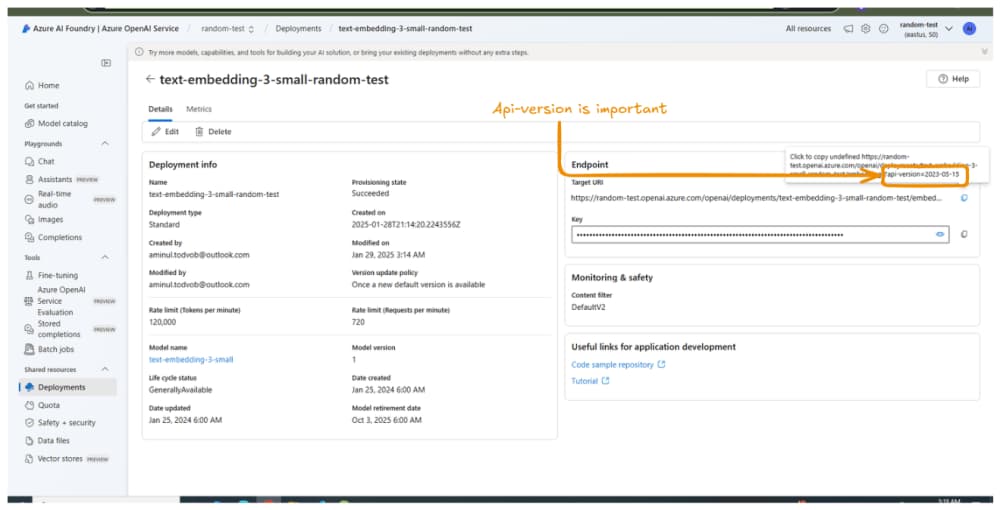
Task: Focus the masked Key field
Action: coord(760,235)
